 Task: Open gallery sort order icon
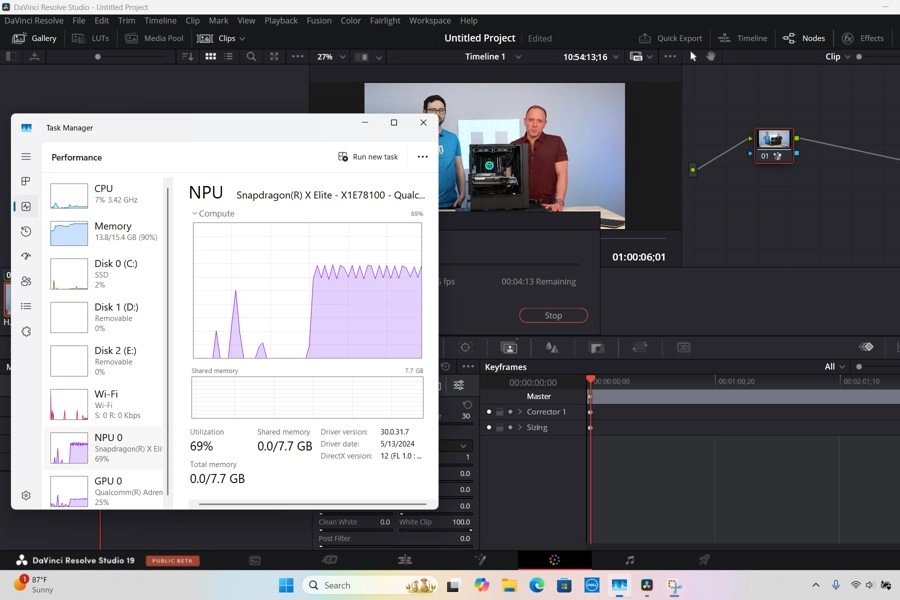[187, 57]
